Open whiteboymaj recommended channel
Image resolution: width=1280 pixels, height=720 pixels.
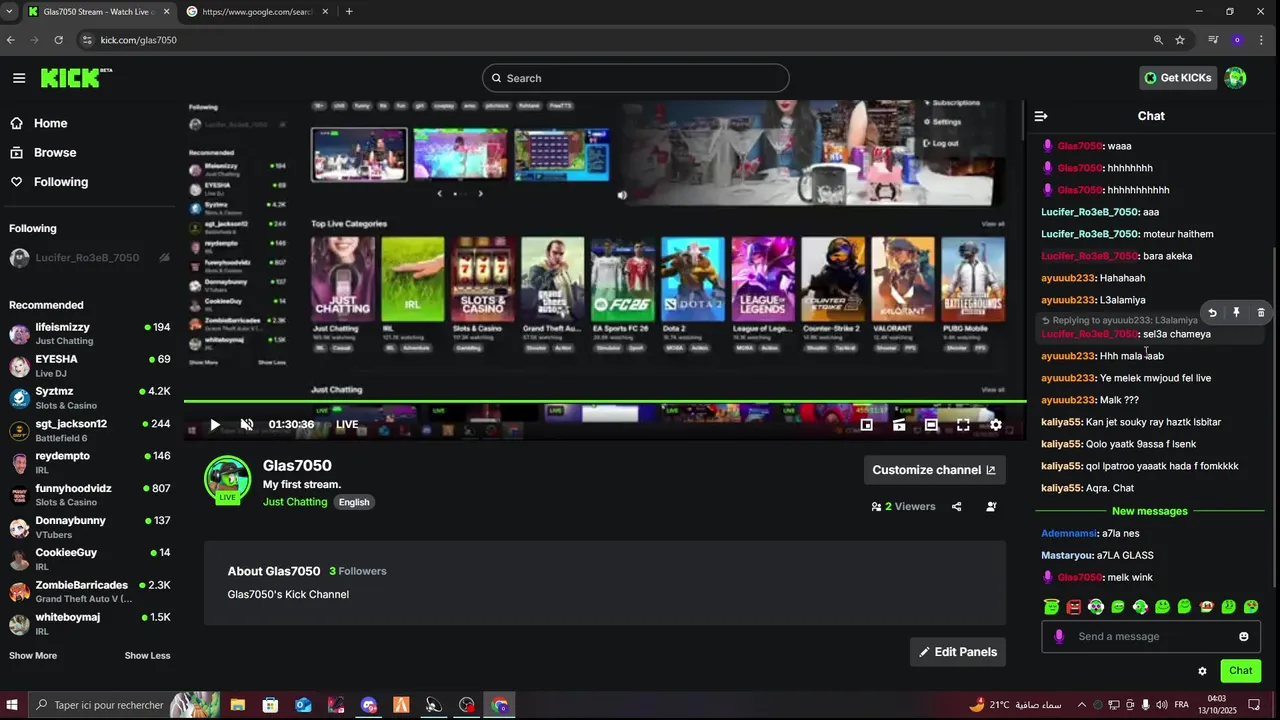(x=90, y=624)
